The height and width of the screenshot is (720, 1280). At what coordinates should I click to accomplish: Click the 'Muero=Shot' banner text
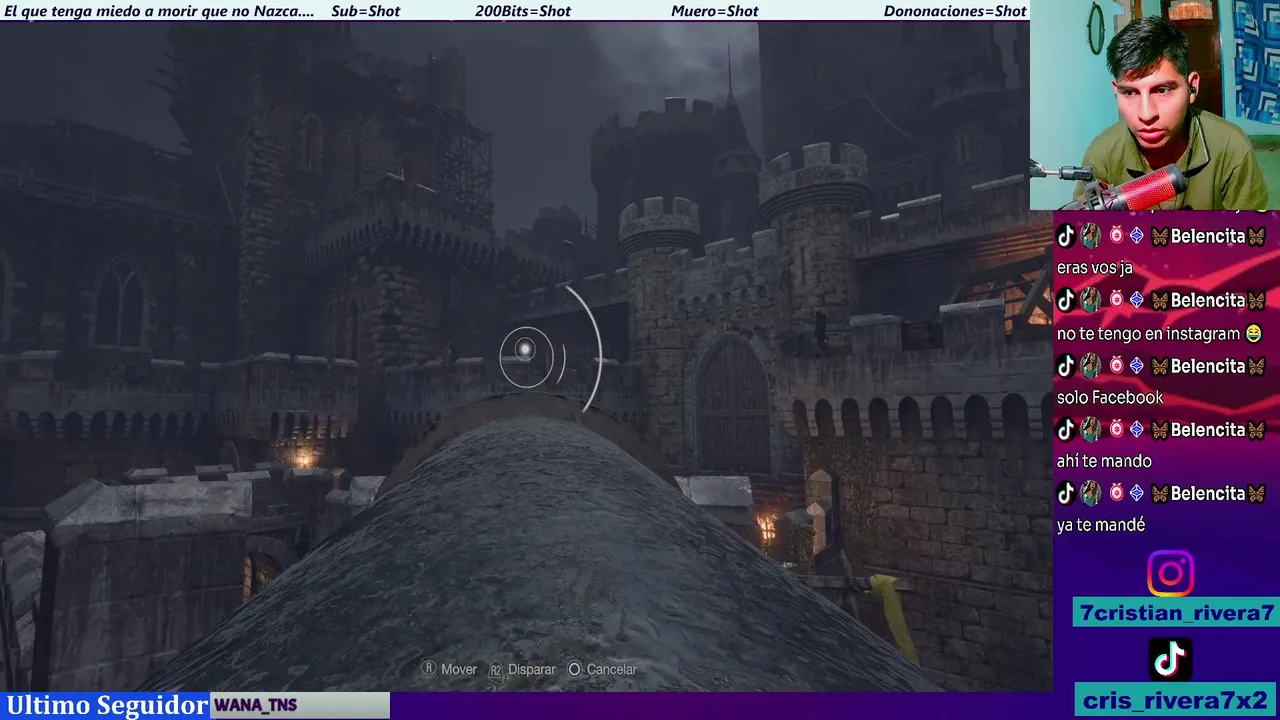715,11
